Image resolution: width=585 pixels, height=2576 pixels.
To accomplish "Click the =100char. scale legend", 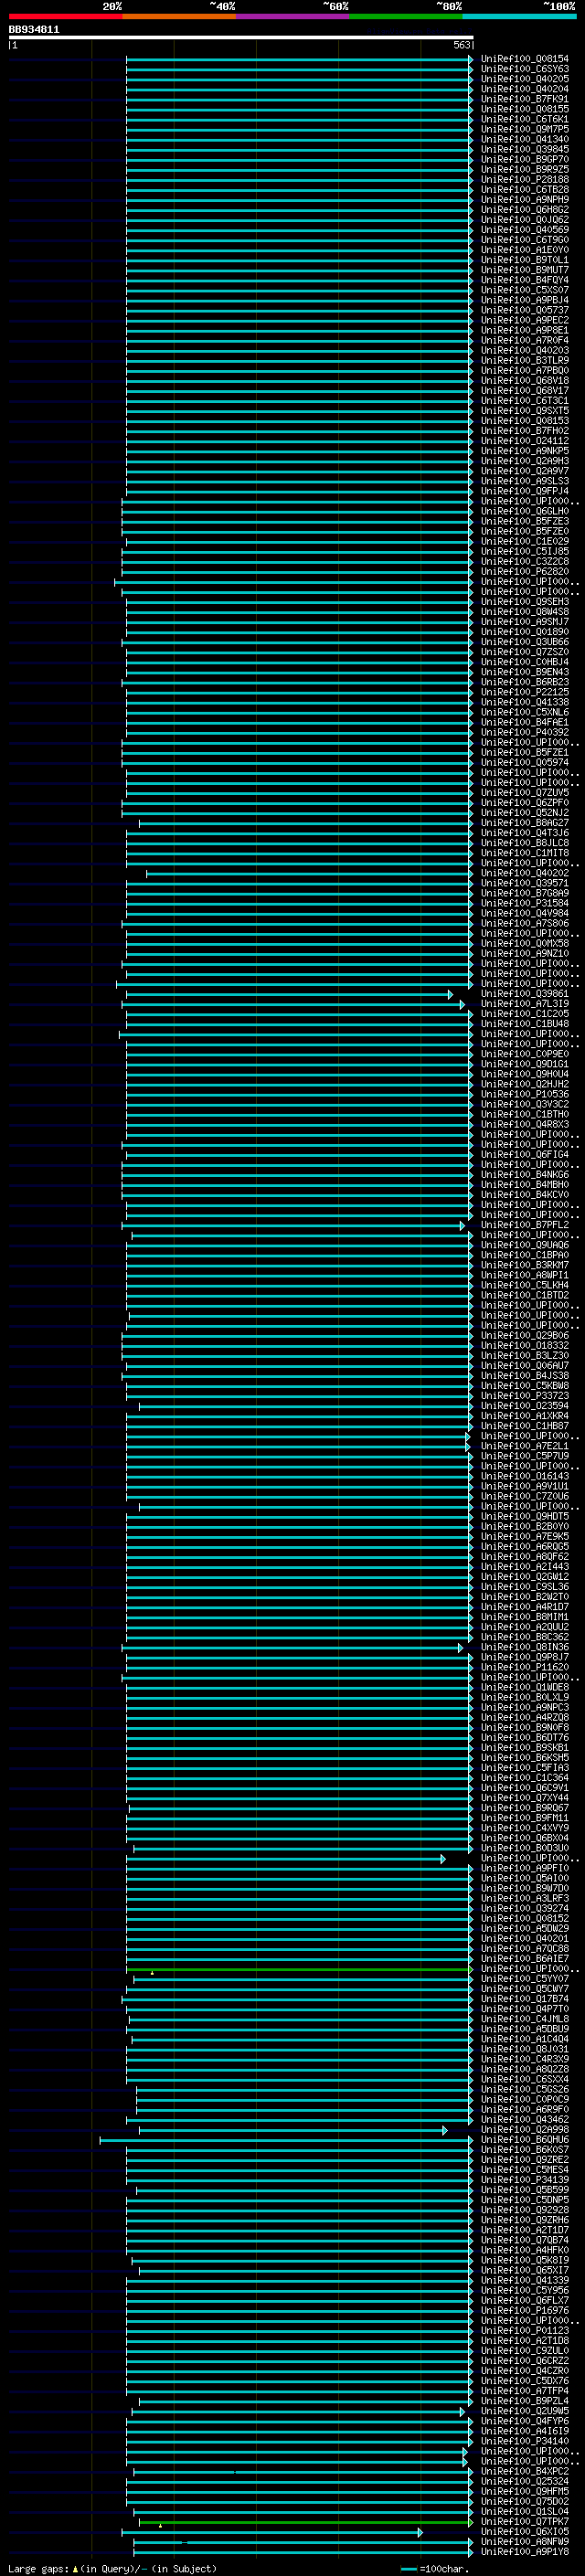I will (x=434, y=2568).
